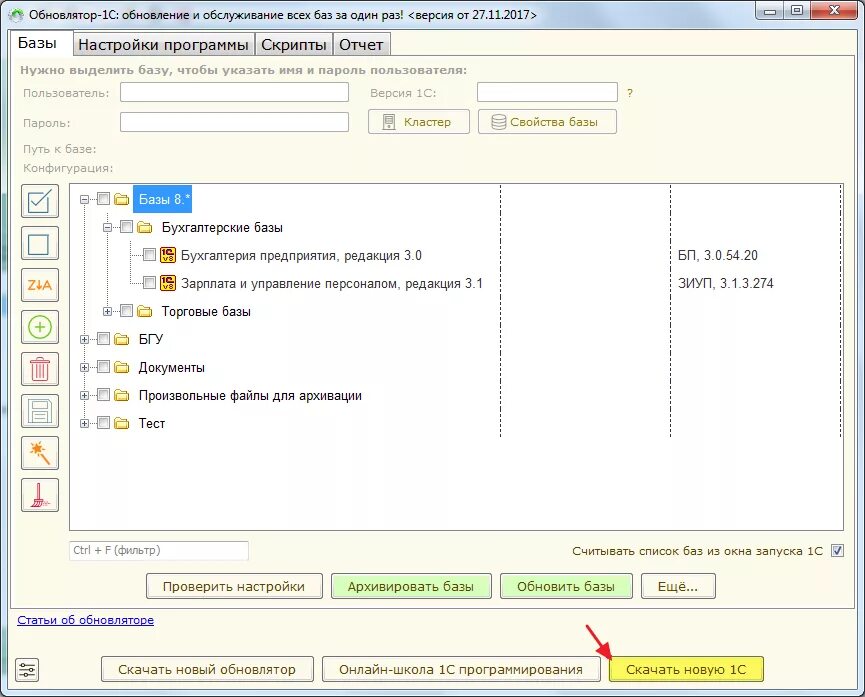Screen dimensions: 865x697
Task: Click the Обновить базы button
Action: click(566, 587)
